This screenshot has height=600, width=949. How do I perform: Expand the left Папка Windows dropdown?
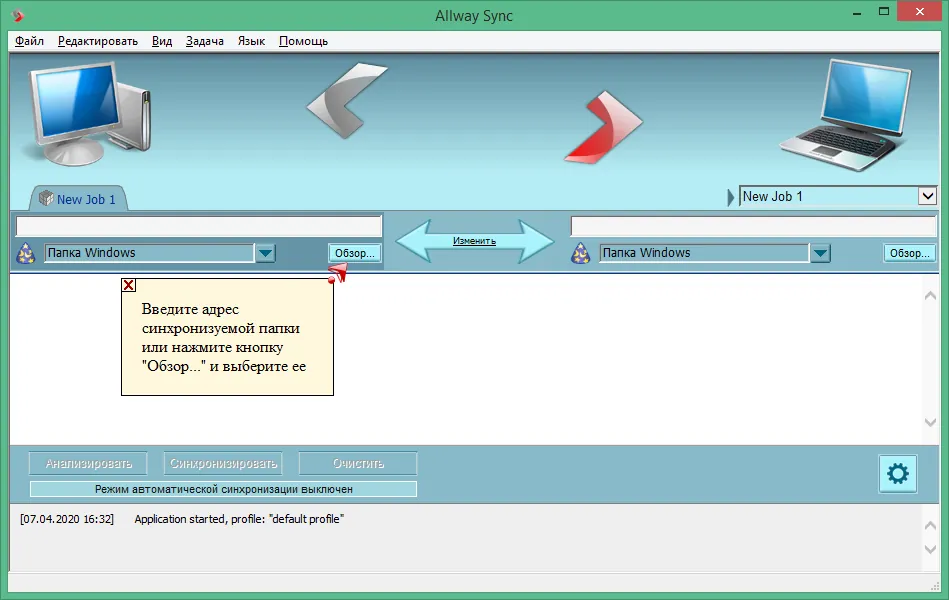[265, 253]
